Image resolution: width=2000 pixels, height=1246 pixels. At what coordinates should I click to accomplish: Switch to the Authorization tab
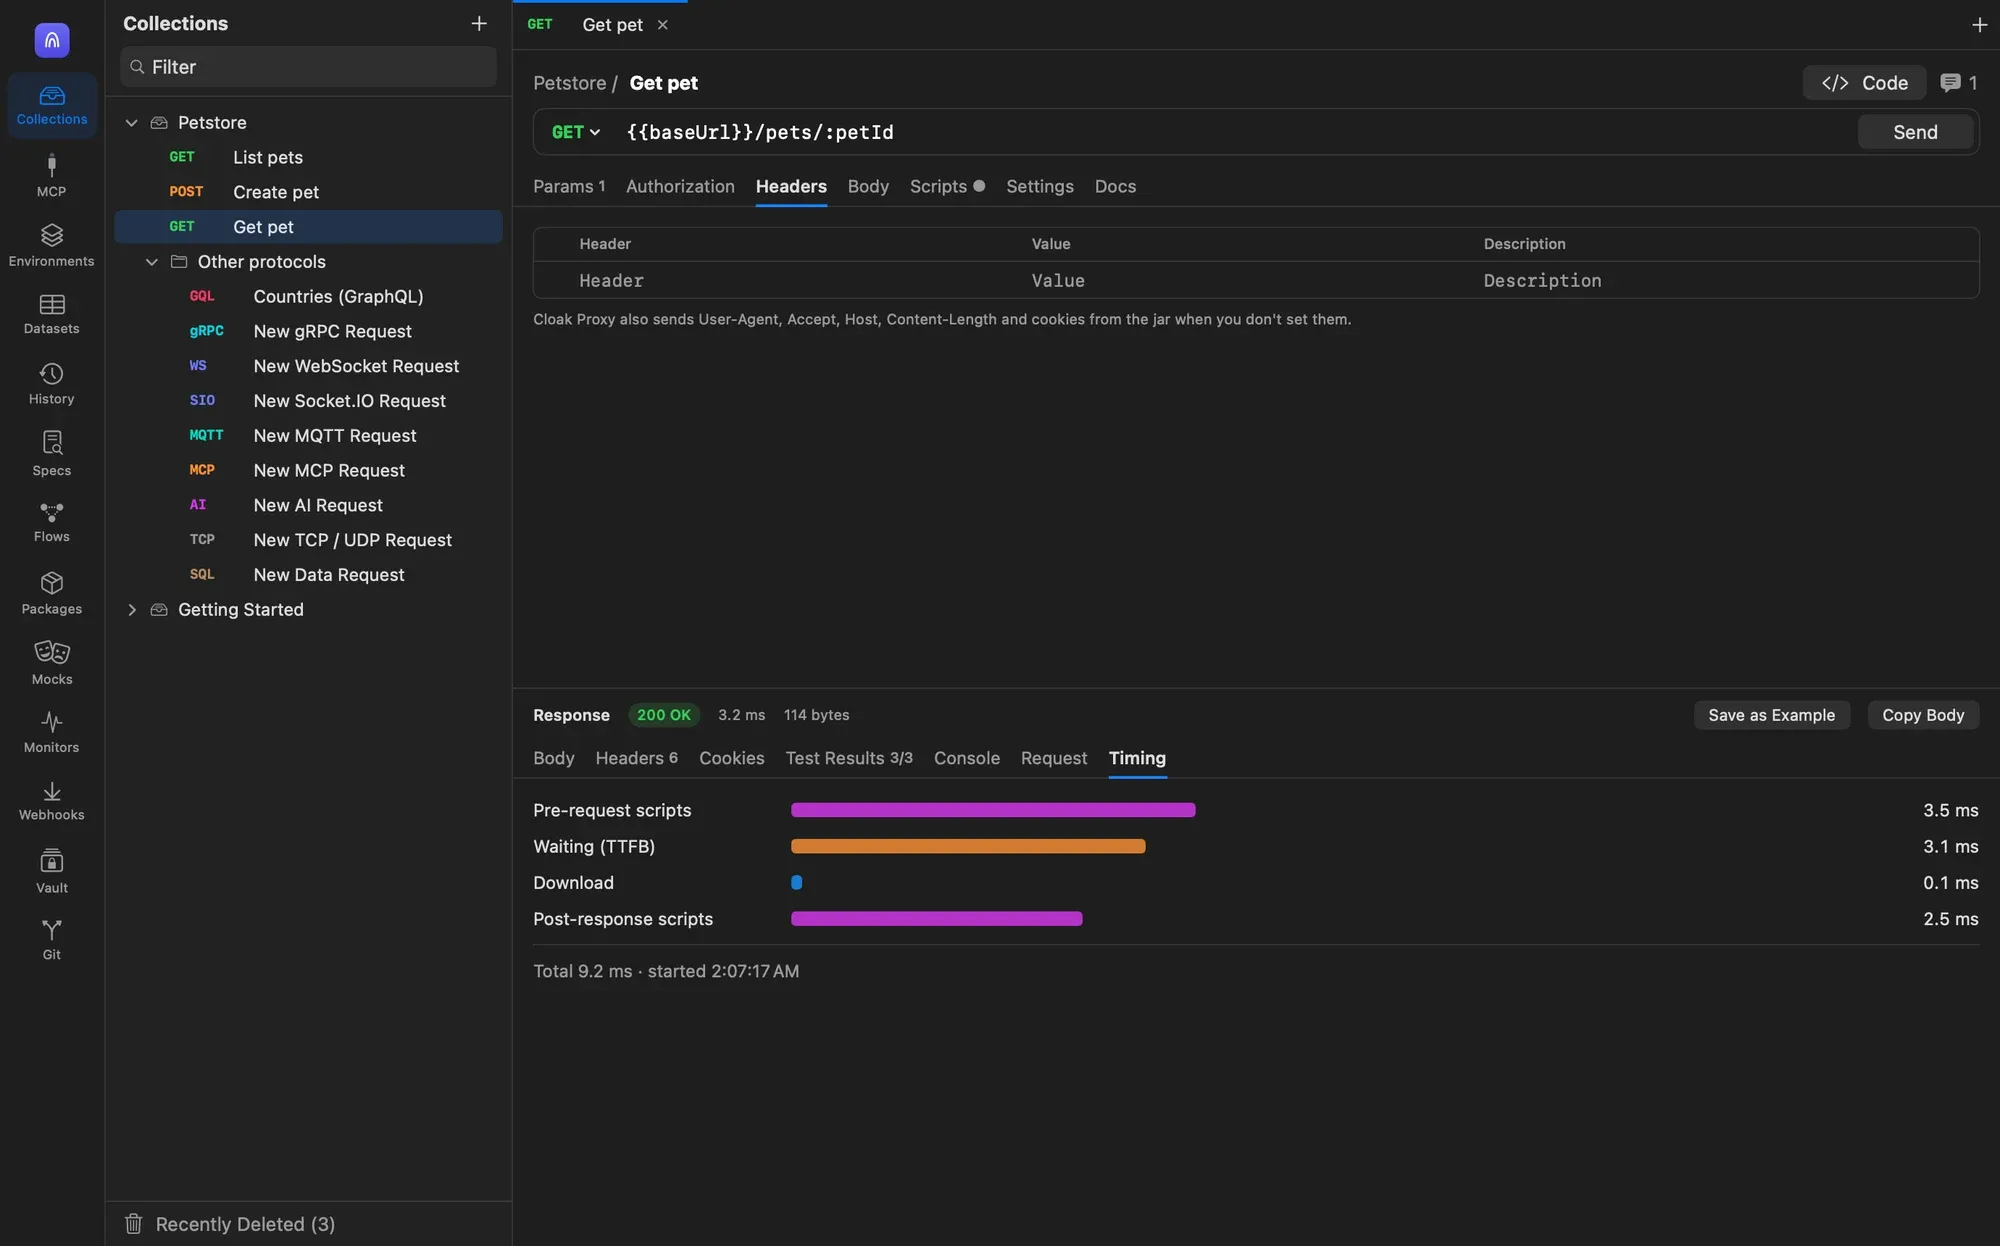[x=680, y=187]
